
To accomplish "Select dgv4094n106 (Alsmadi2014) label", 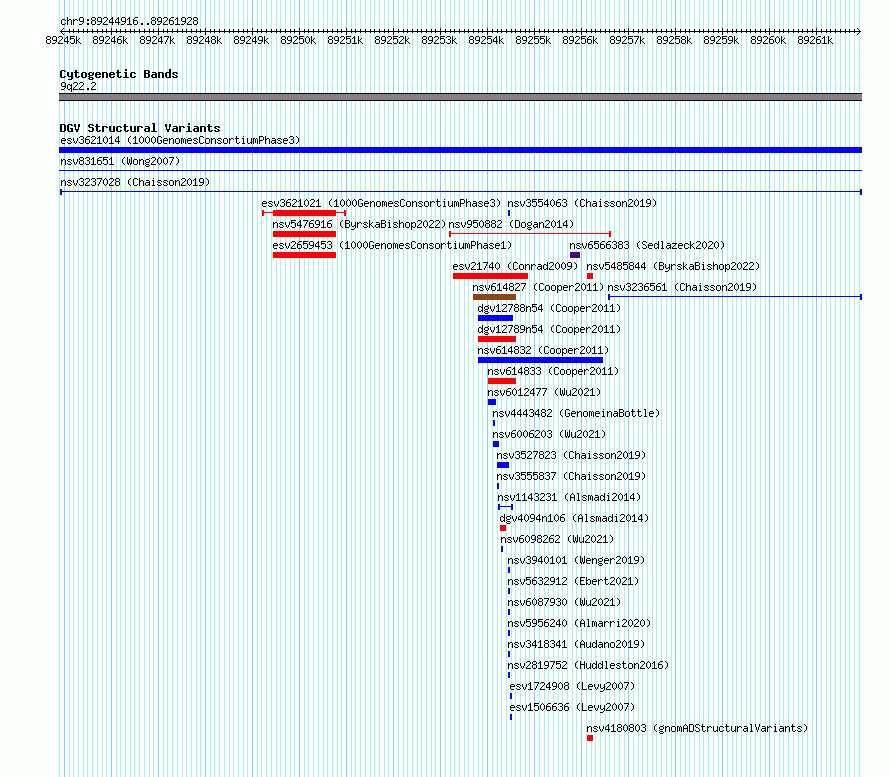I will coord(574,518).
